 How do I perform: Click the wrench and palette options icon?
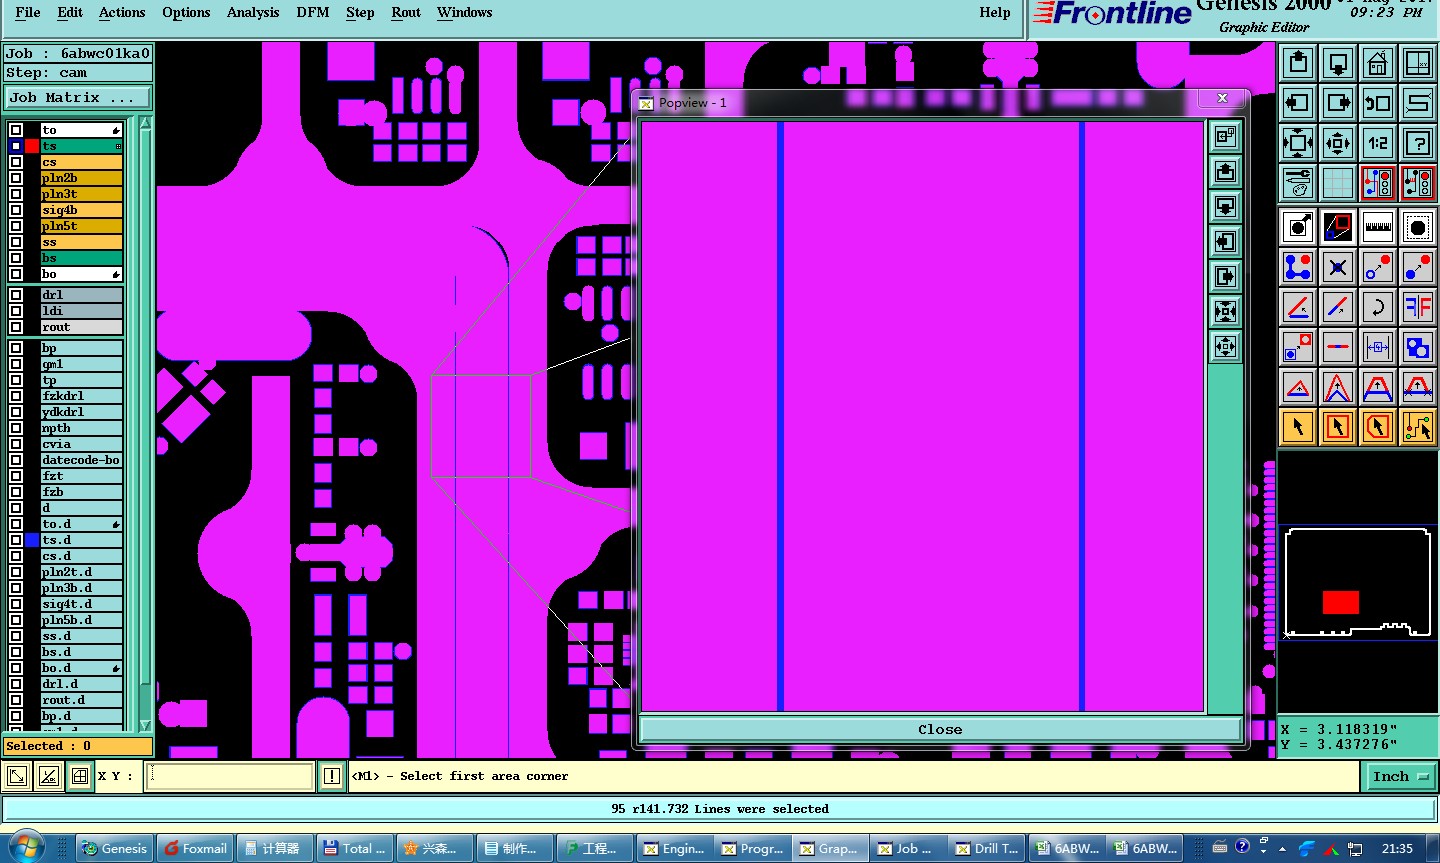1298,183
